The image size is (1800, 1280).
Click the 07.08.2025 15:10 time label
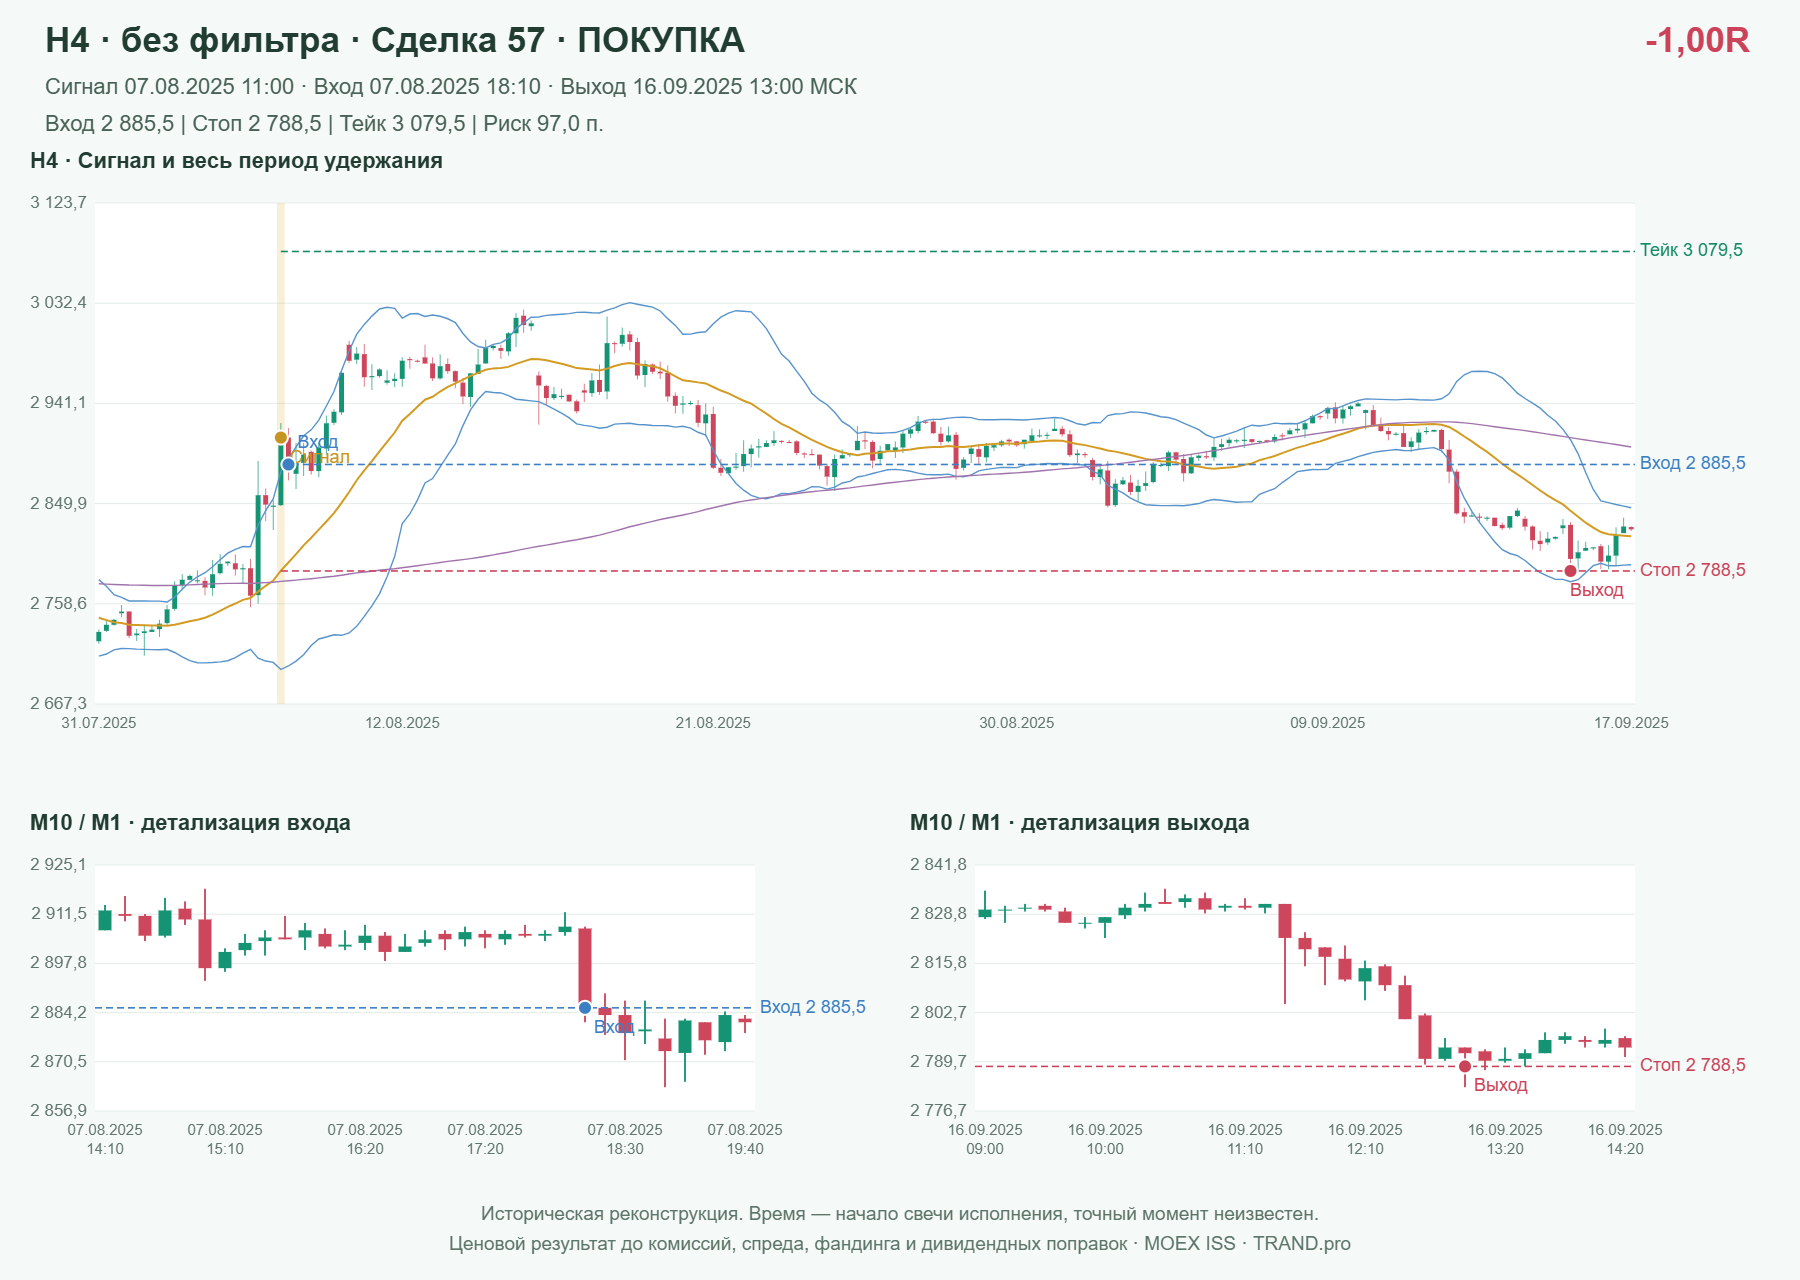pos(225,1139)
